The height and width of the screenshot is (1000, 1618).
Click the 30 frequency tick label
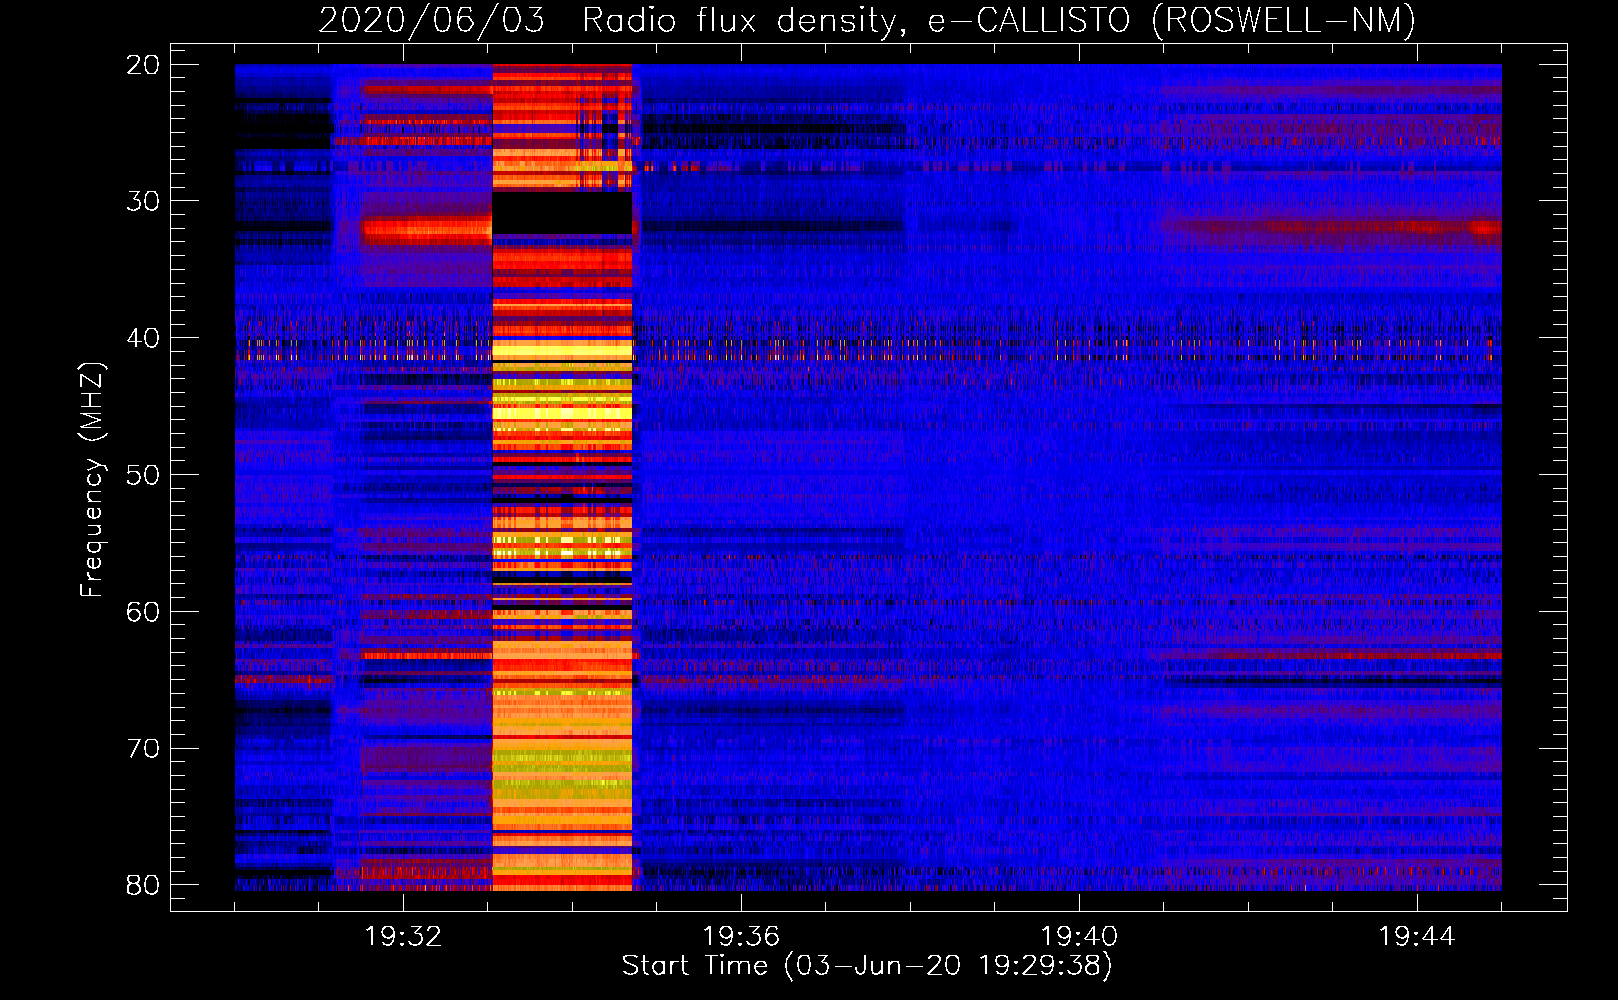coord(143,201)
